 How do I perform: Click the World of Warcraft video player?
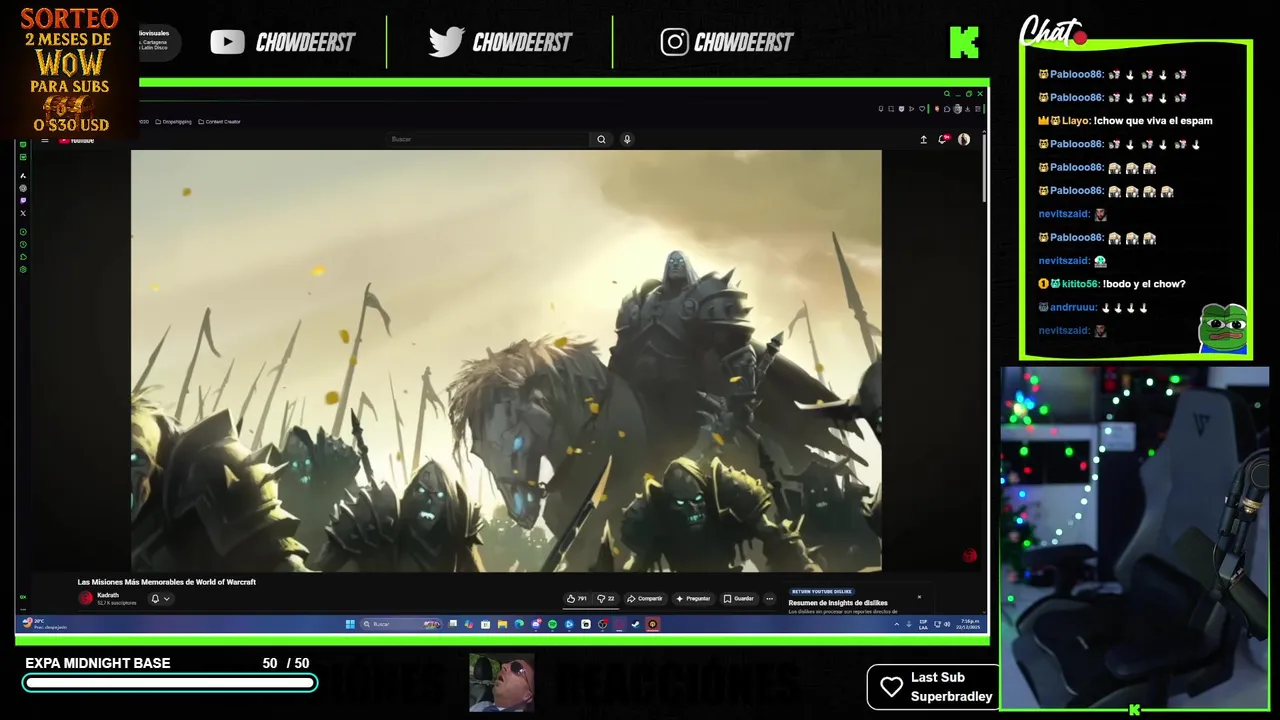(506, 360)
